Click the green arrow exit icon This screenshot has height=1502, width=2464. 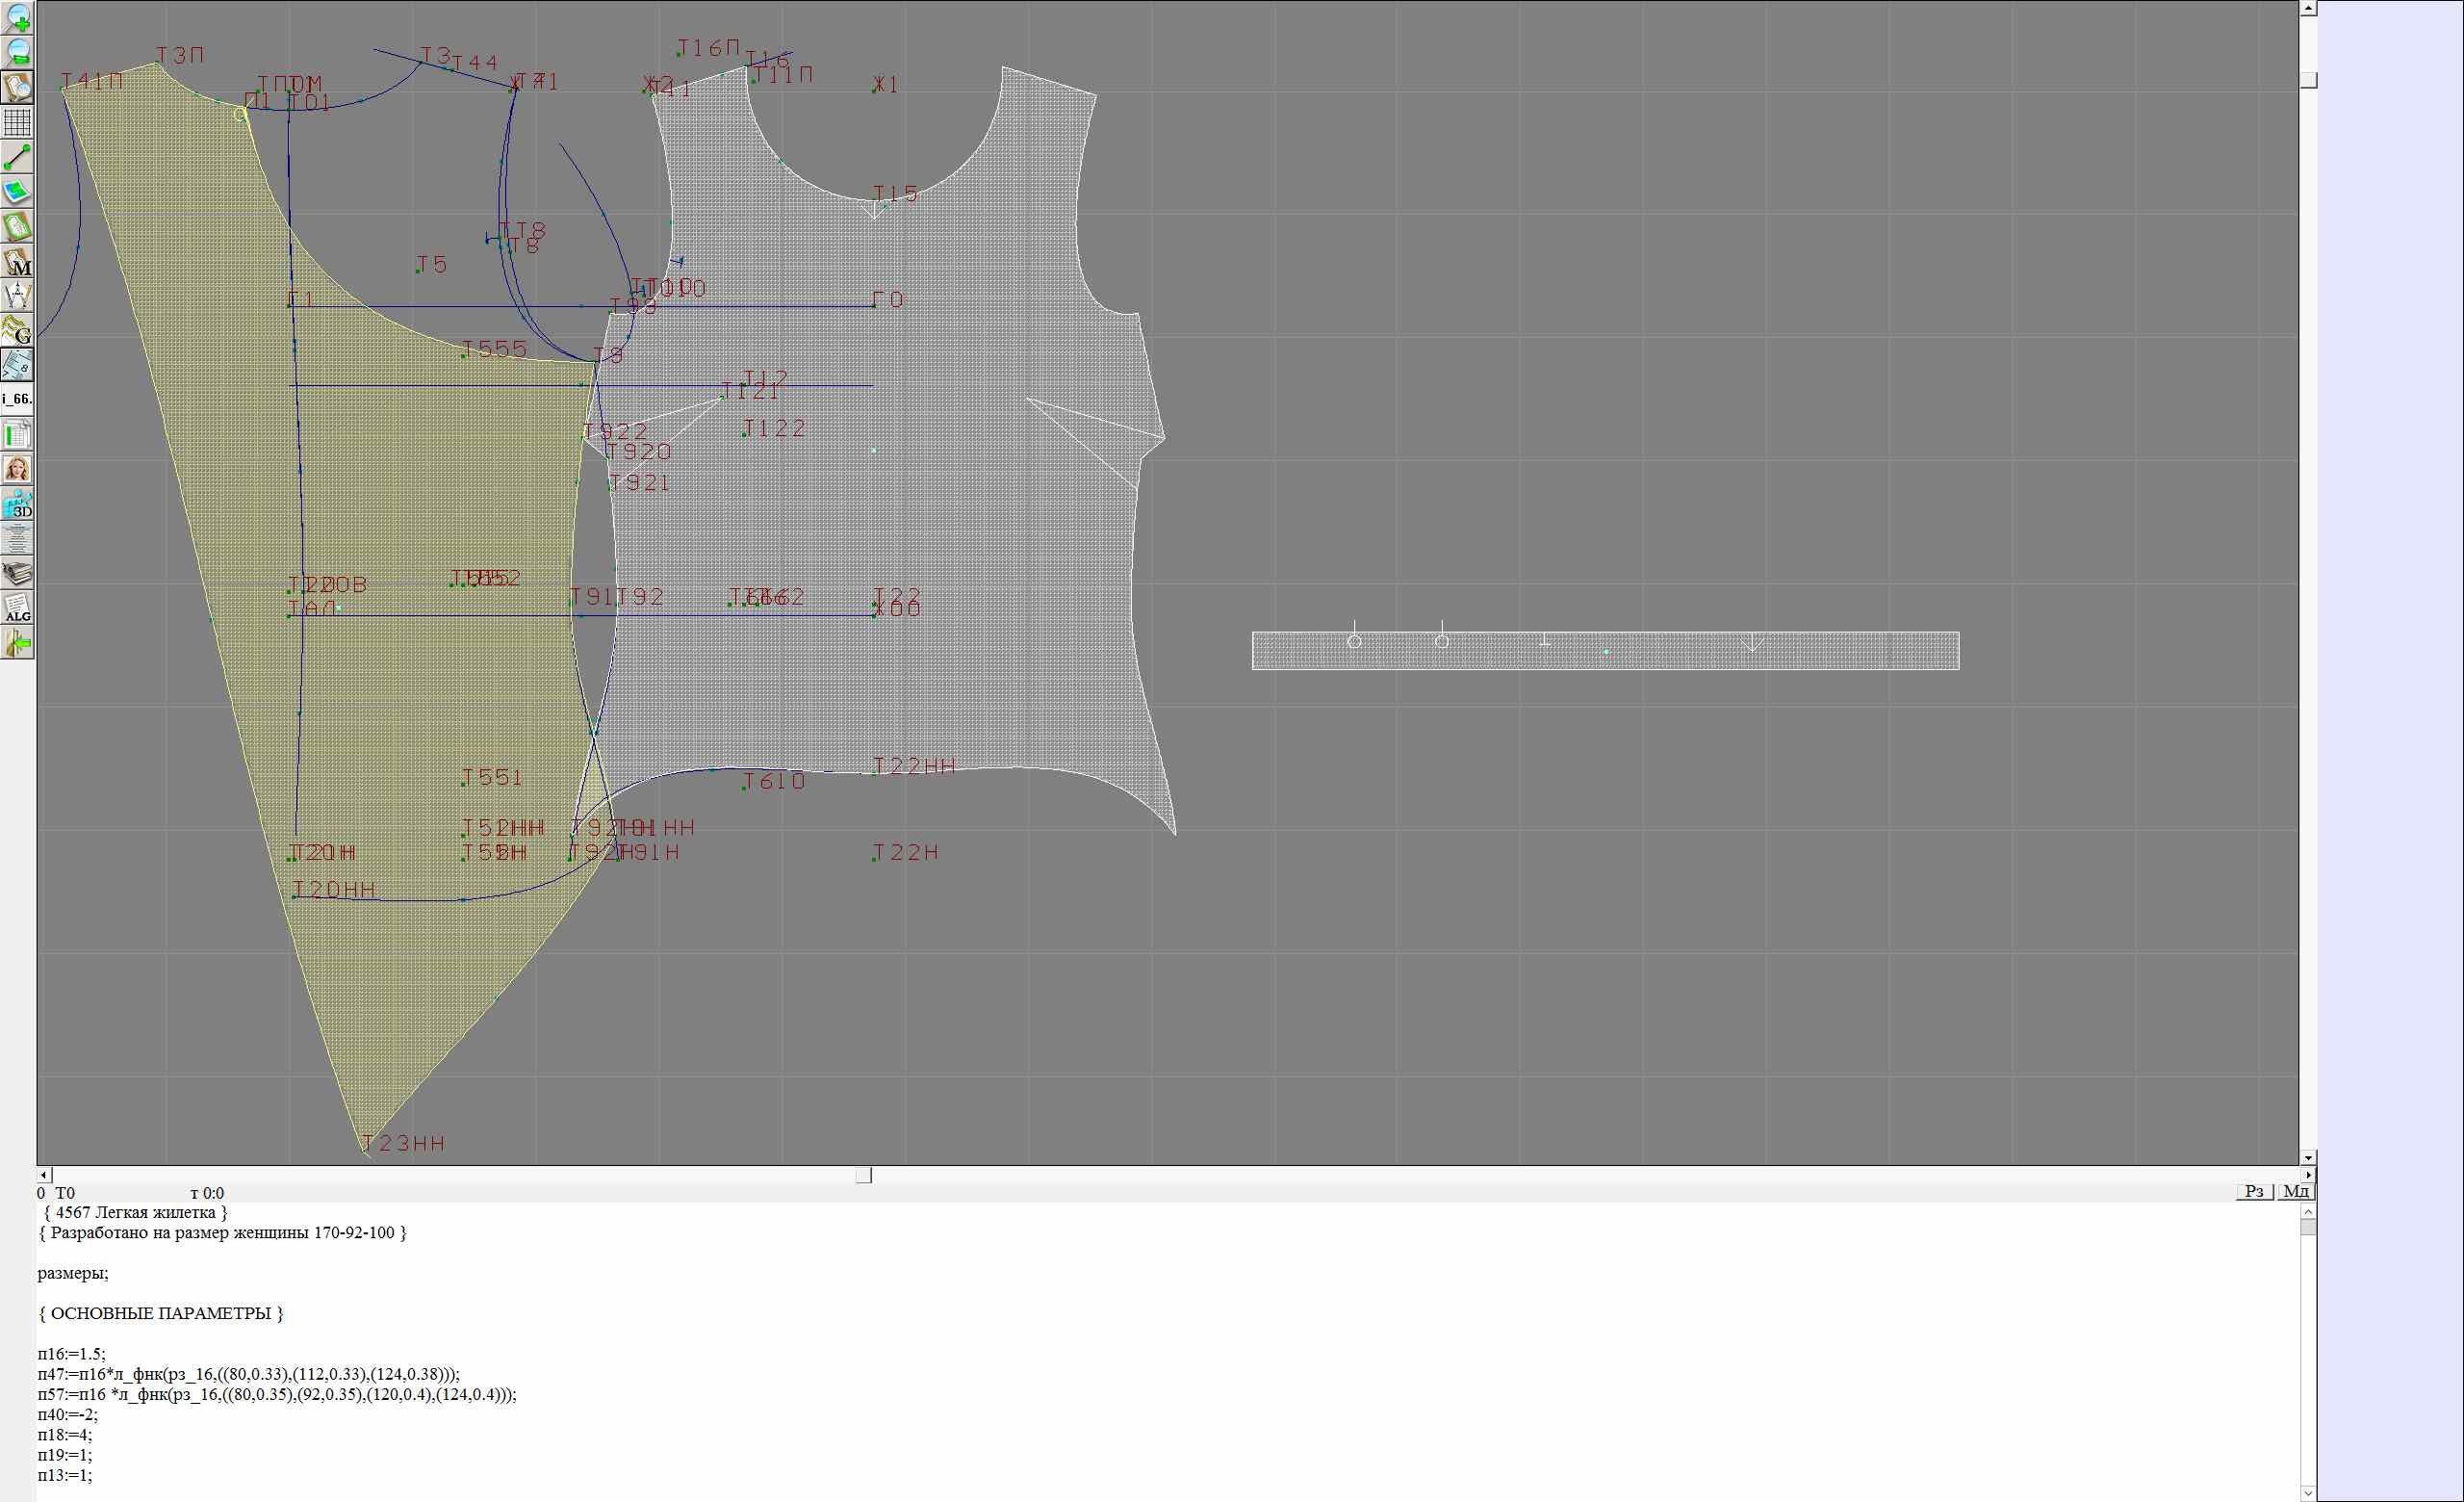[17, 644]
